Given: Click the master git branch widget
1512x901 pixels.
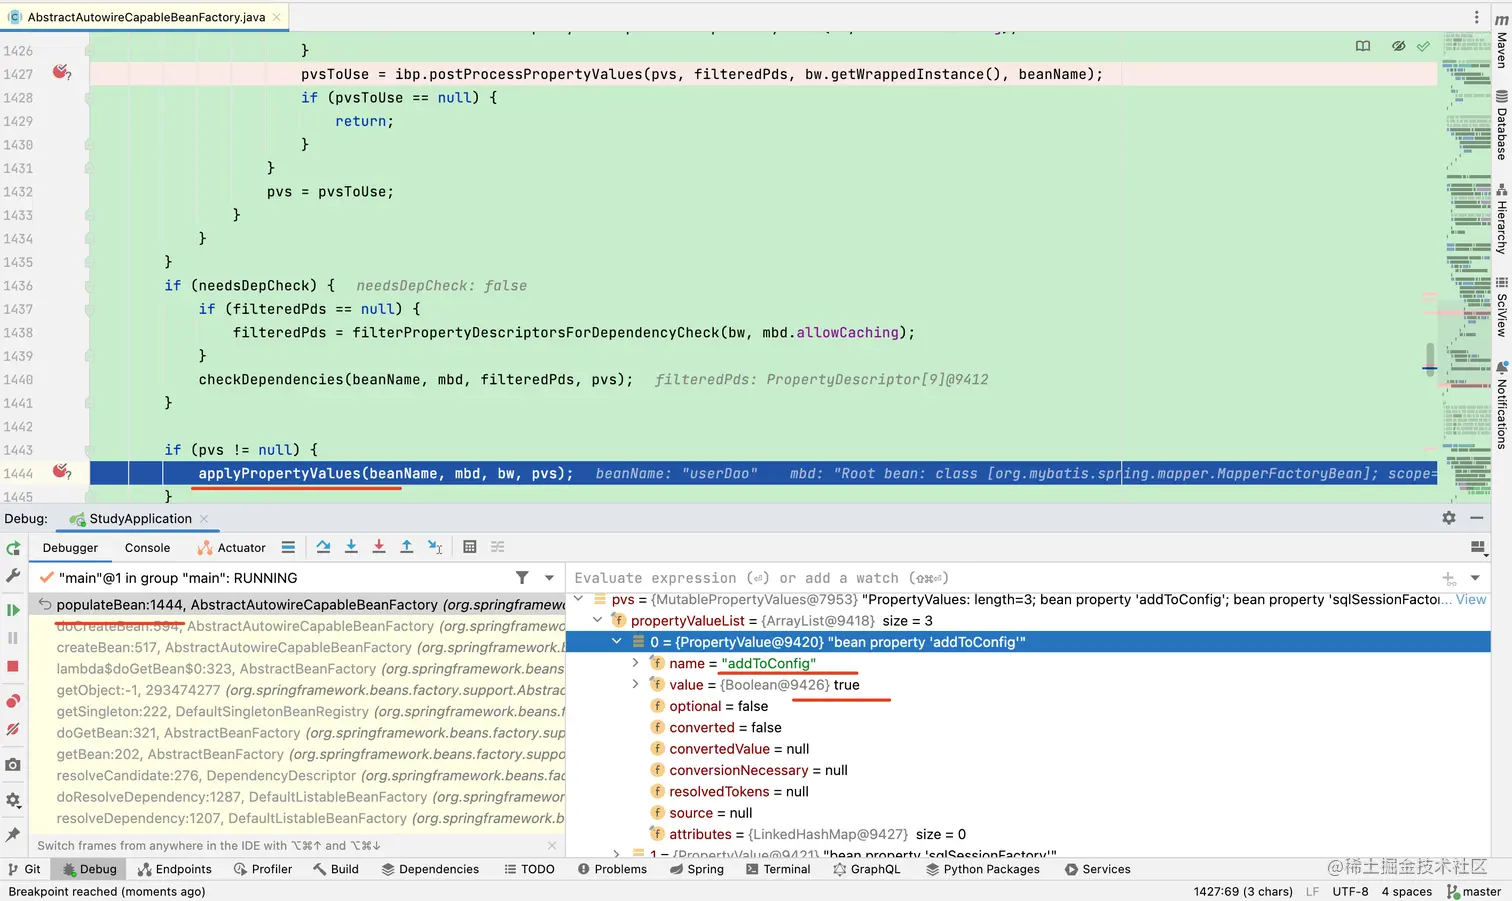Looking at the screenshot, I should coord(1474,891).
